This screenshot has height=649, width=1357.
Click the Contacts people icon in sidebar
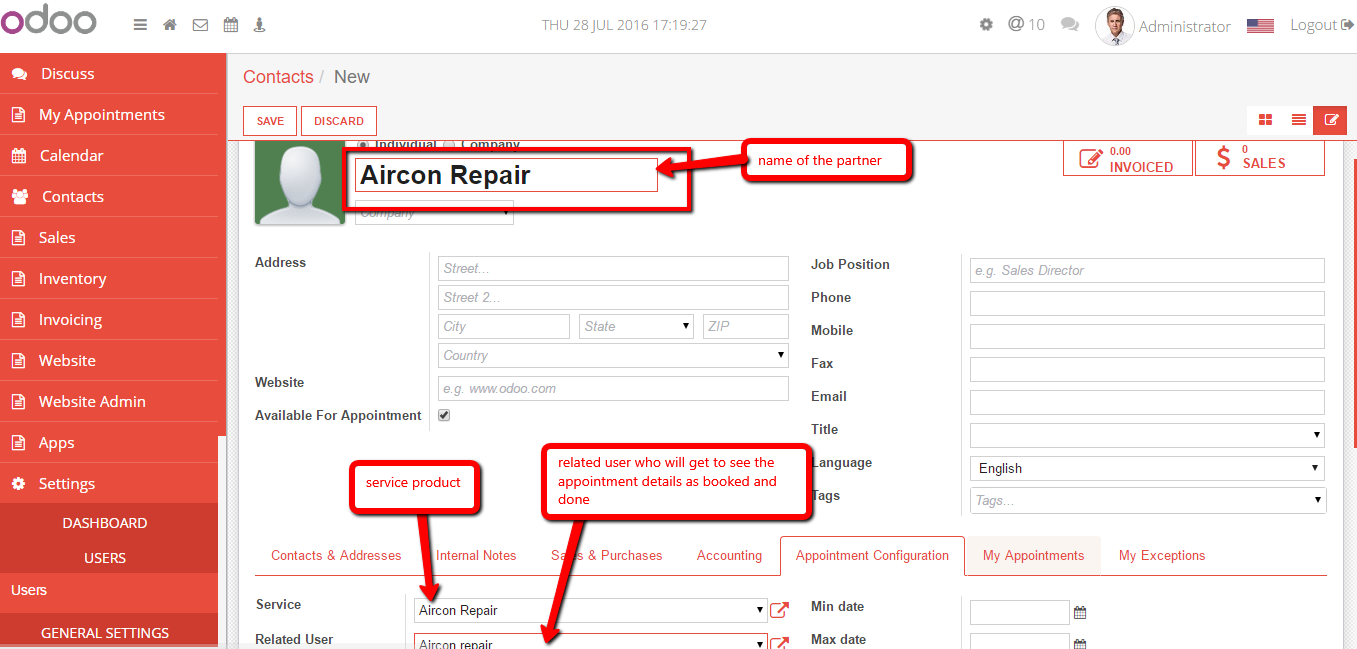tap(20, 197)
